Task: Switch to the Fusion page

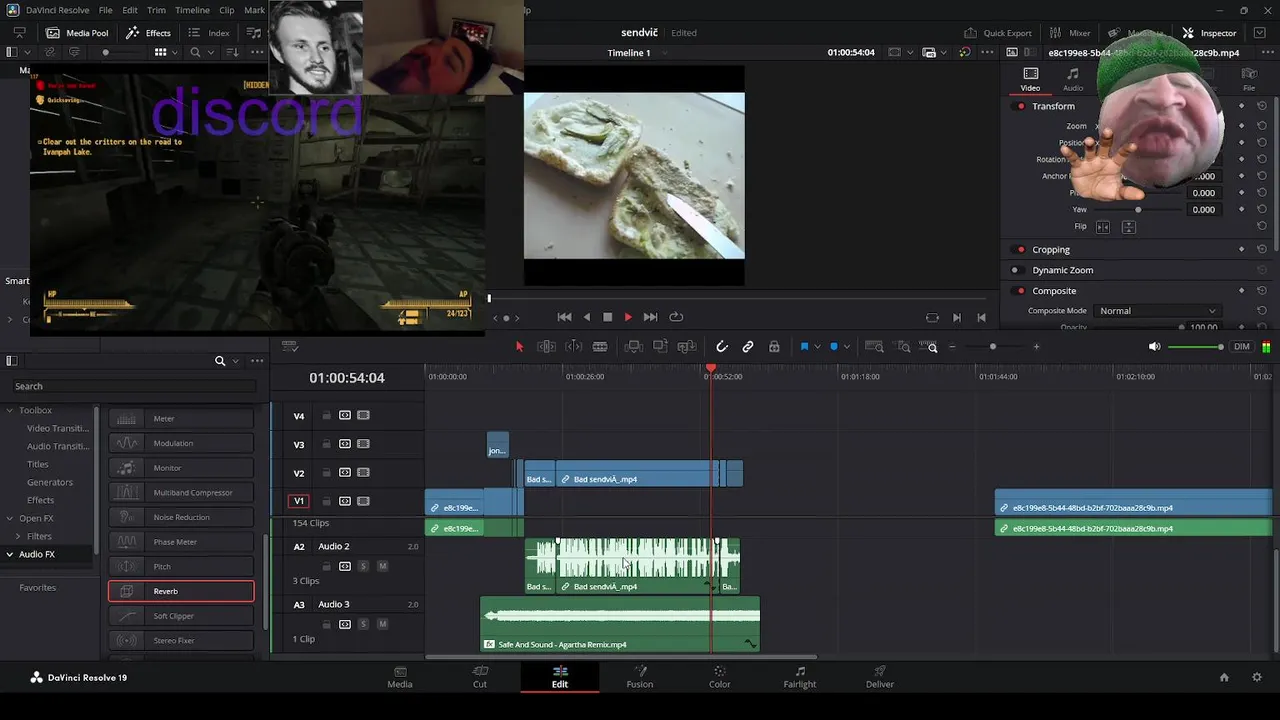Action: point(640,677)
